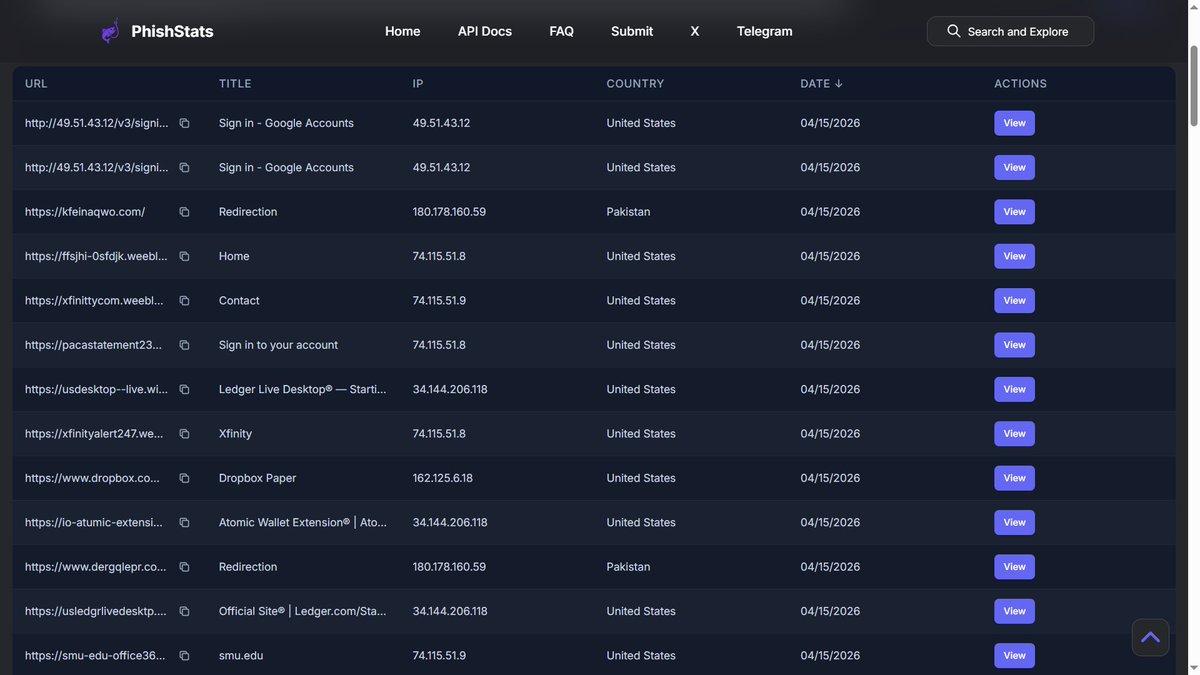The image size is (1200, 675).
Task: Copy the usledgrlivedesktp URL
Action: pos(184,611)
